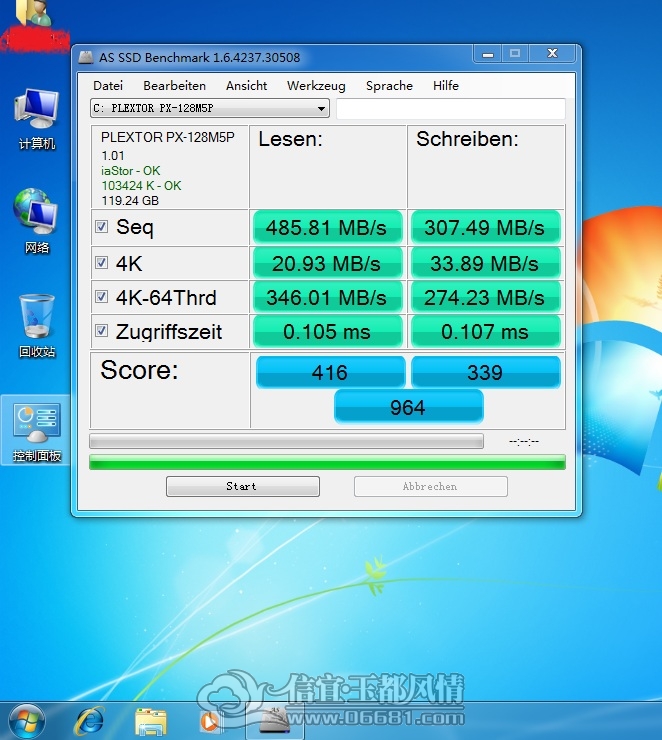Image resolution: width=662 pixels, height=740 pixels.
Task: Click the gray current-test progress bar
Action: click(286, 441)
